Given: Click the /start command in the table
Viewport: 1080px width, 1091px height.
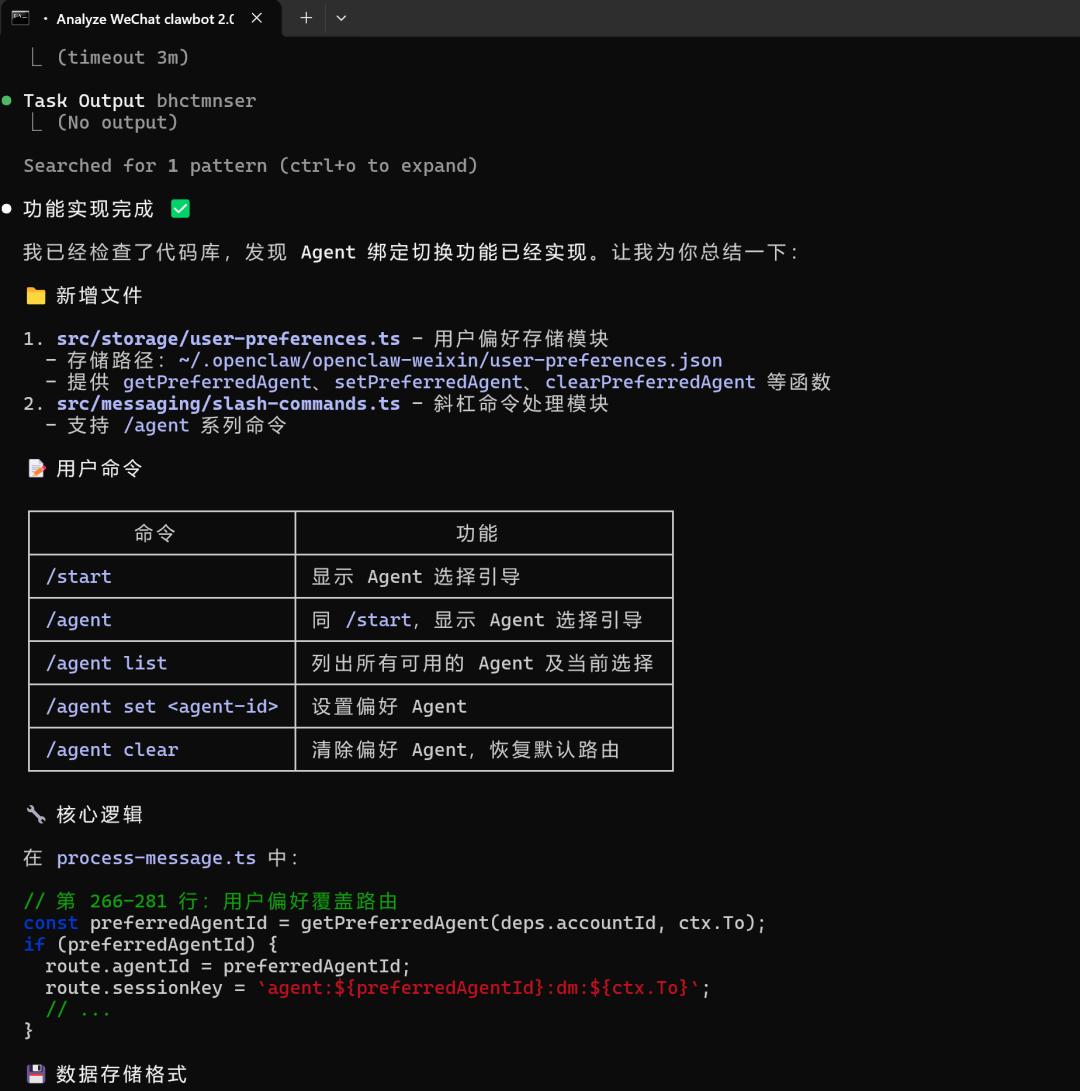Looking at the screenshot, I should click(79, 577).
